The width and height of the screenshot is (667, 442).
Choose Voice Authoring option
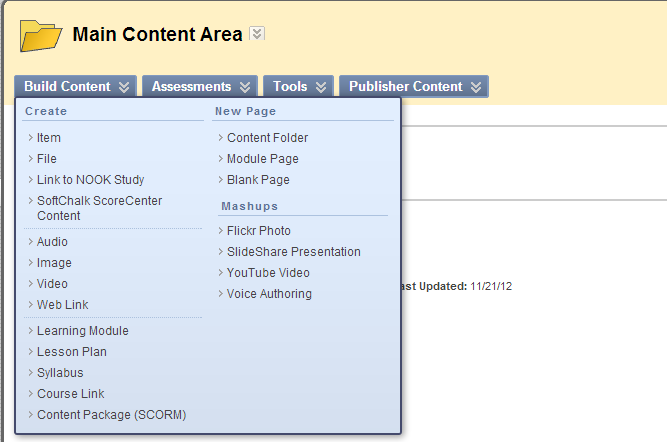click(269, 294)
